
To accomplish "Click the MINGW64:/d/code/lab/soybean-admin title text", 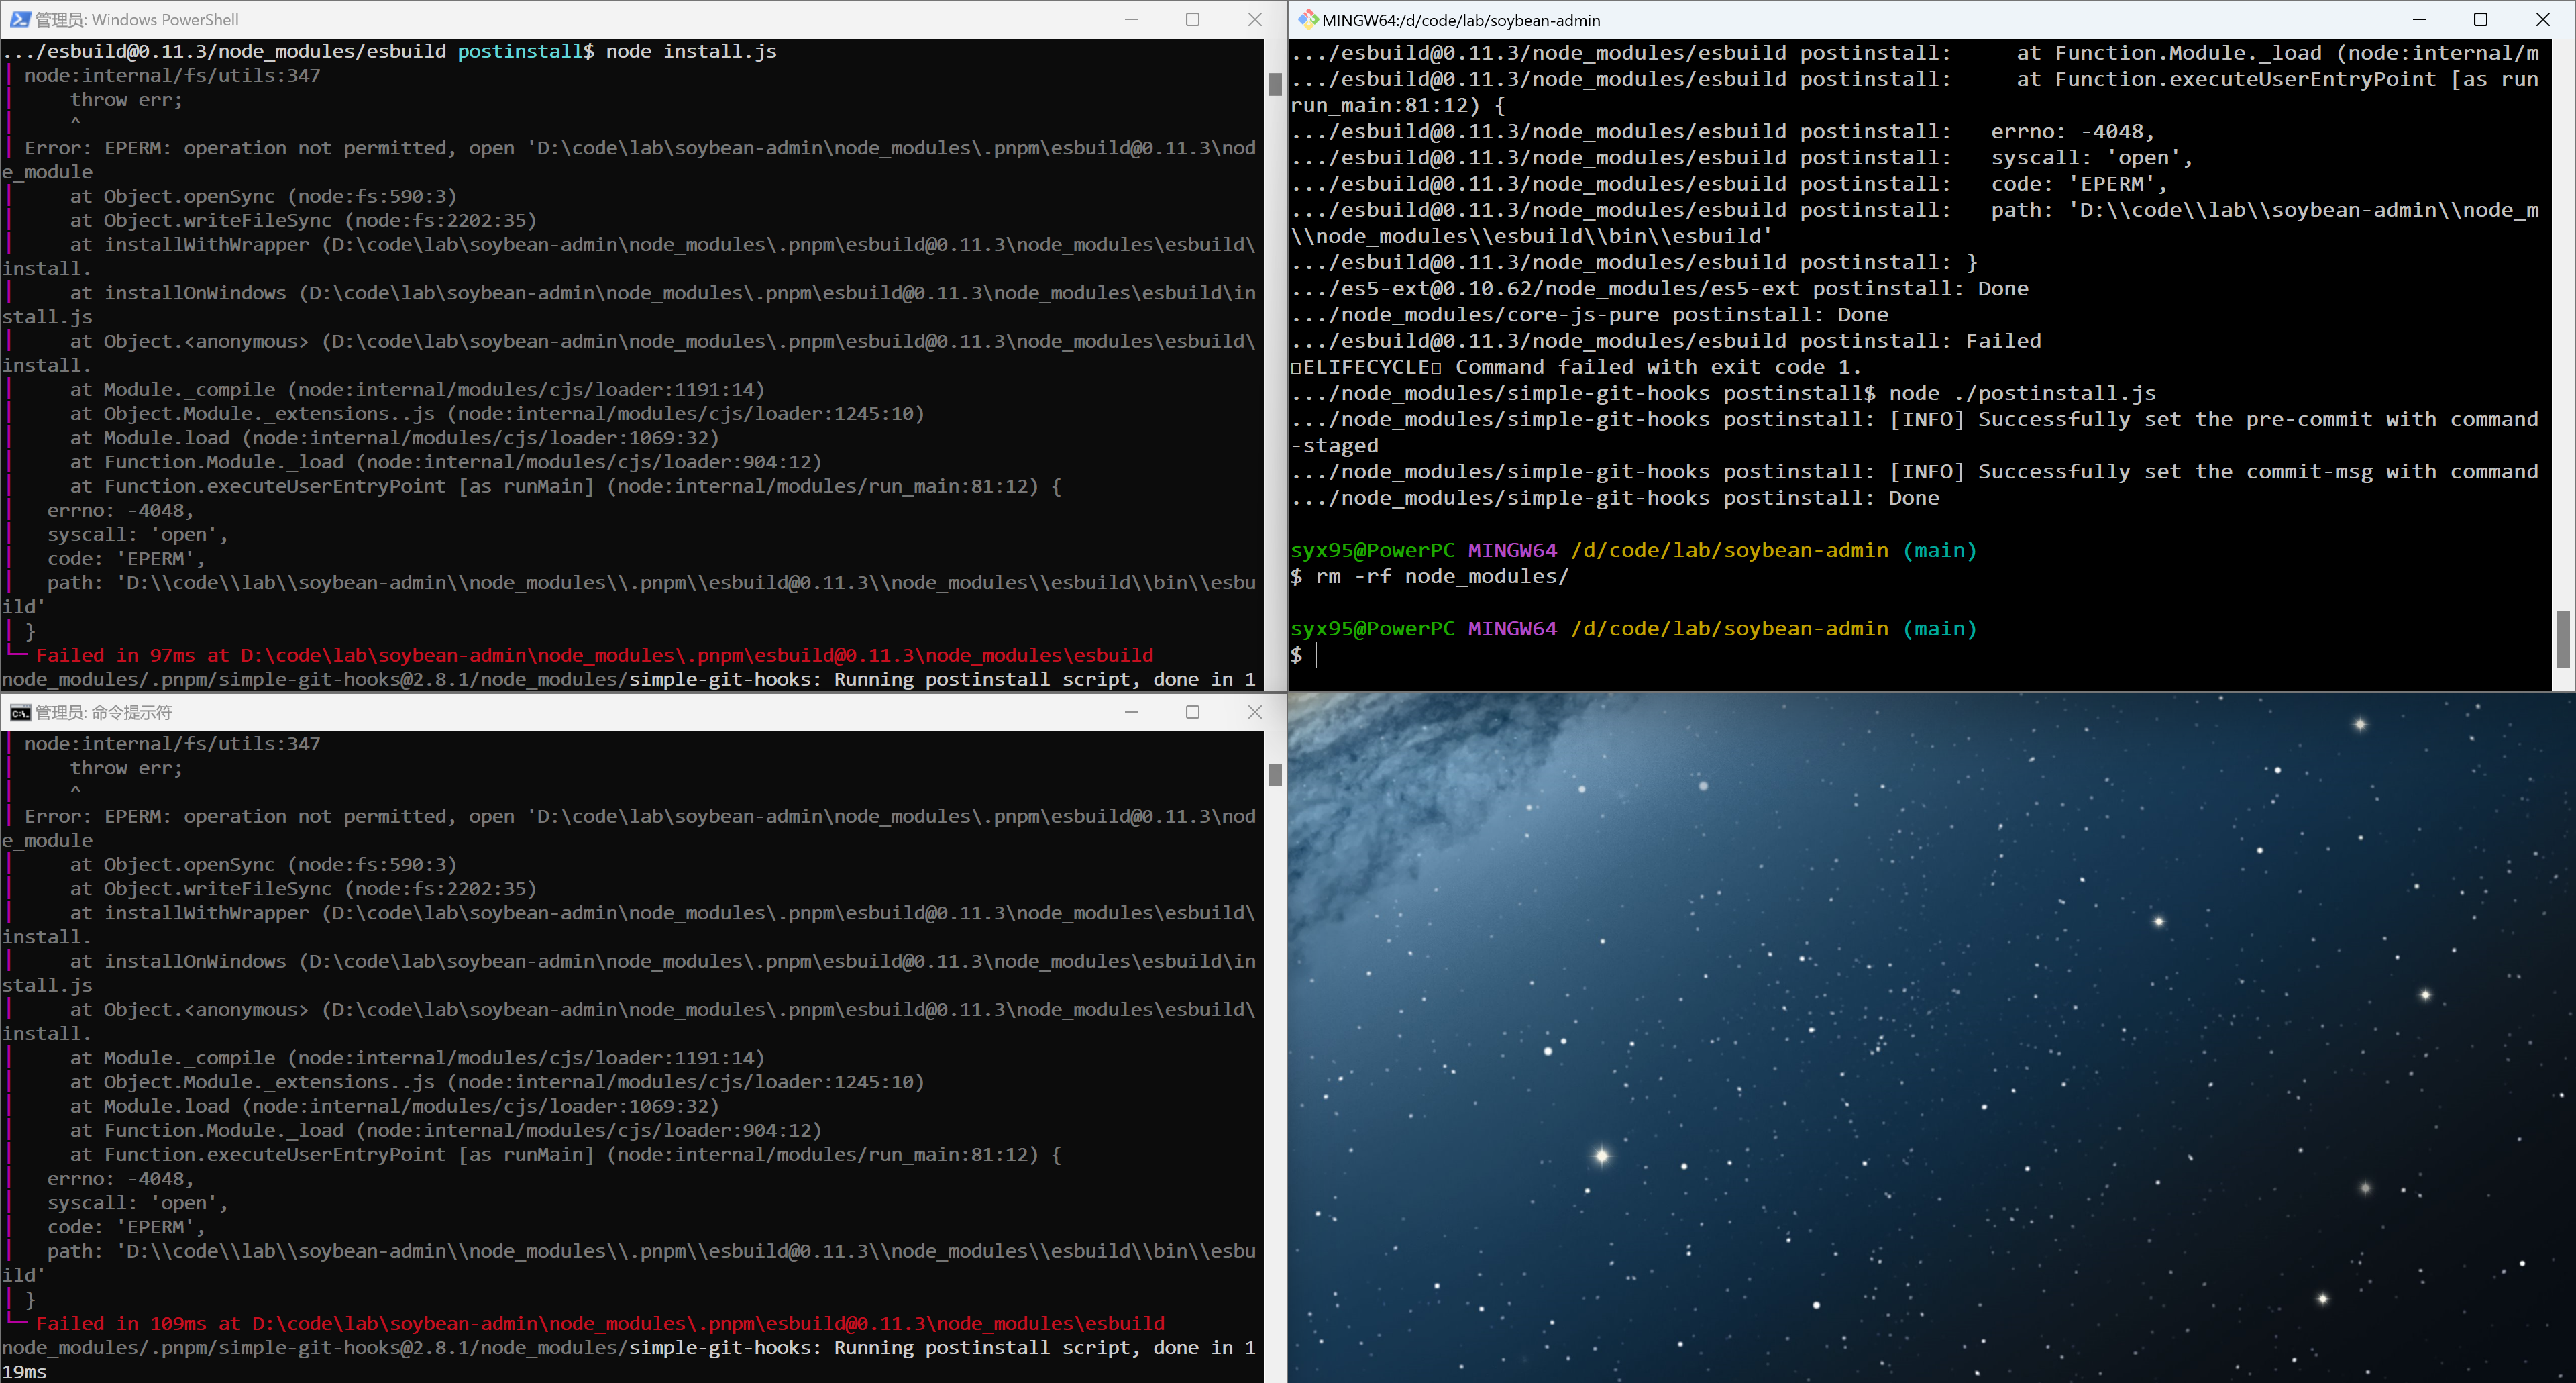I will click(x=1460, y=19).
